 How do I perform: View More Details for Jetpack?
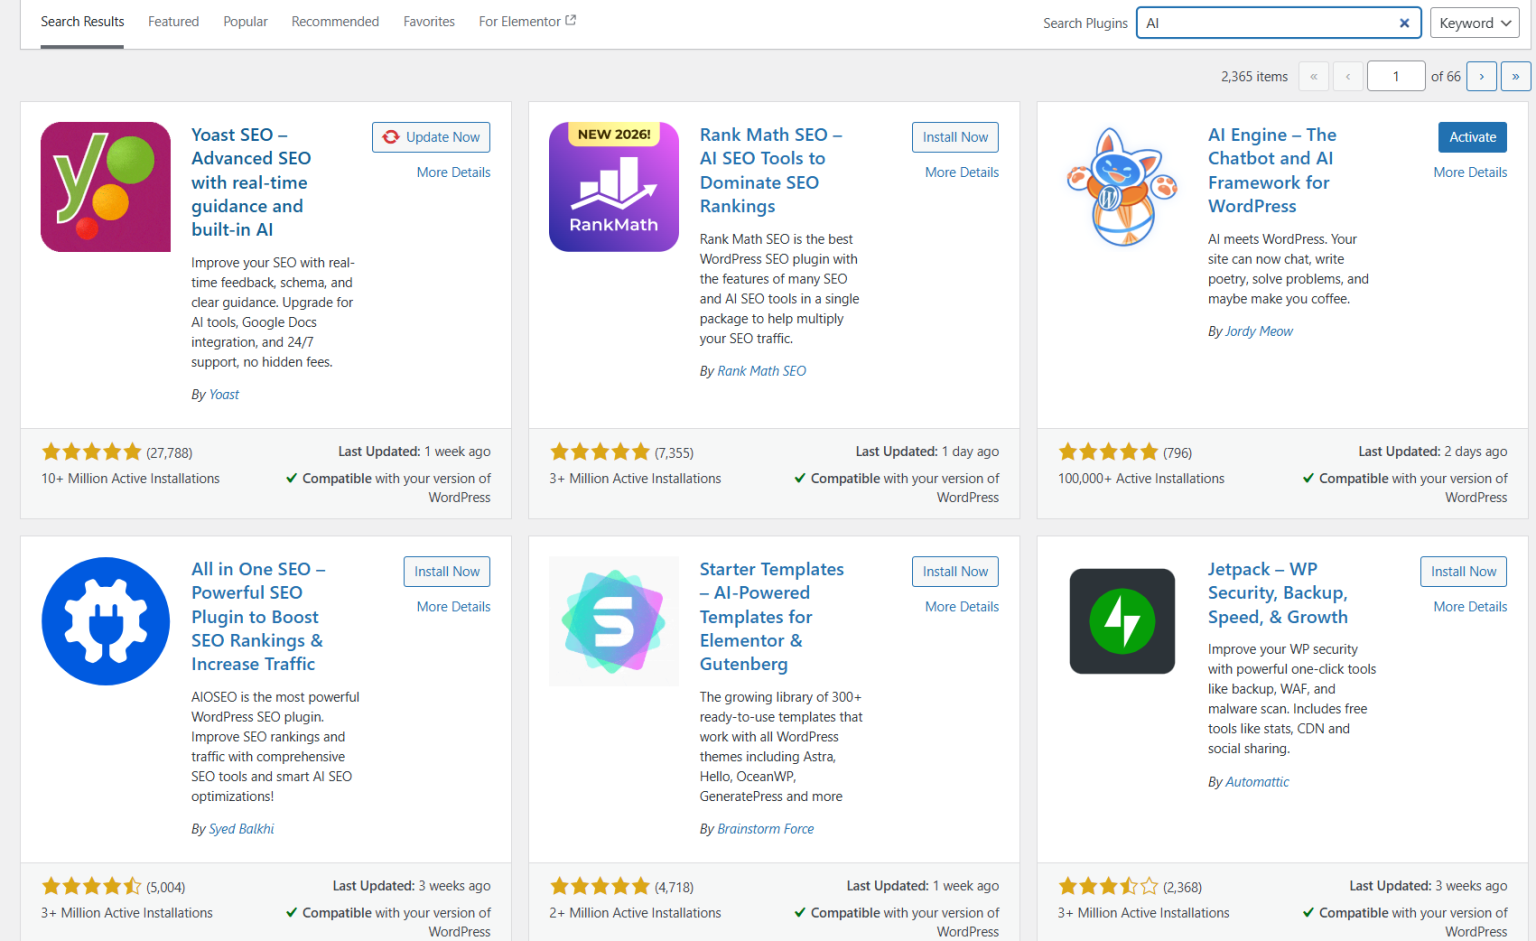1470,606
